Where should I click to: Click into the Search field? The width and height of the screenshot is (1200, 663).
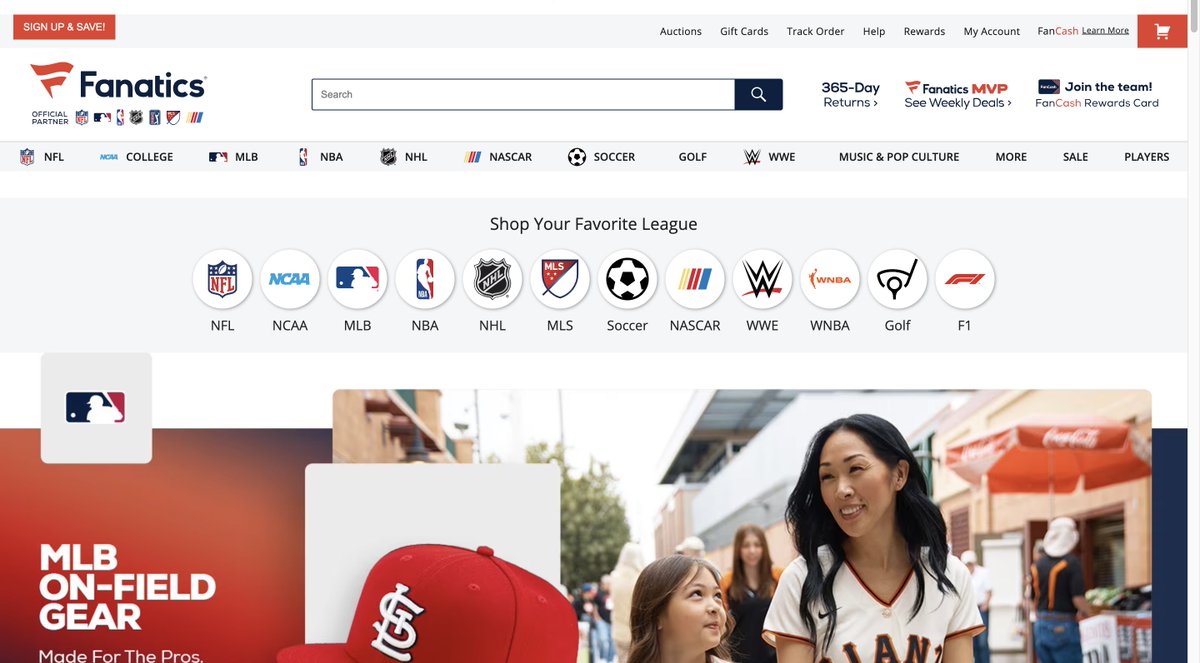523,94
